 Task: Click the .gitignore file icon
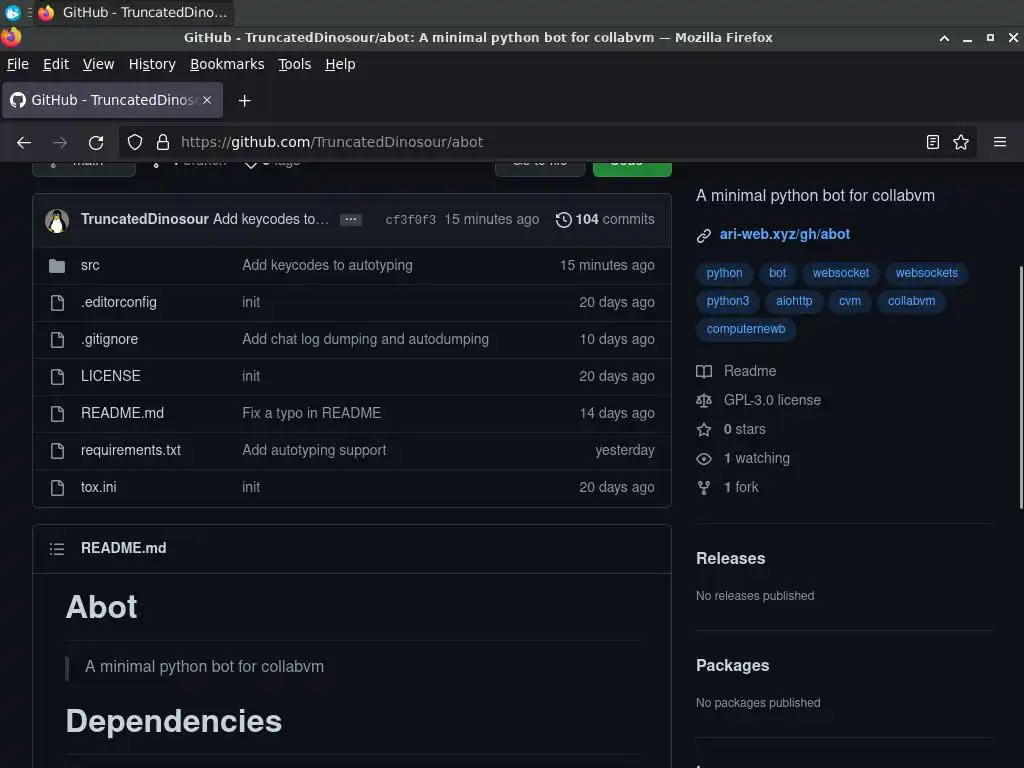point(57,340)
